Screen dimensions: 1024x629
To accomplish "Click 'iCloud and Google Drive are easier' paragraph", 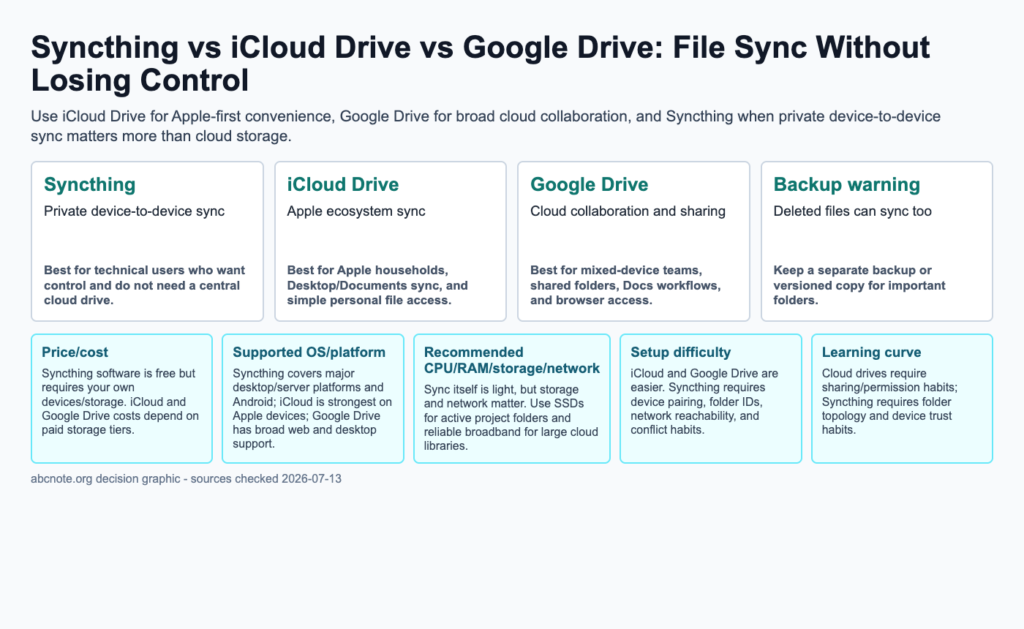I will tap(704, 401).
